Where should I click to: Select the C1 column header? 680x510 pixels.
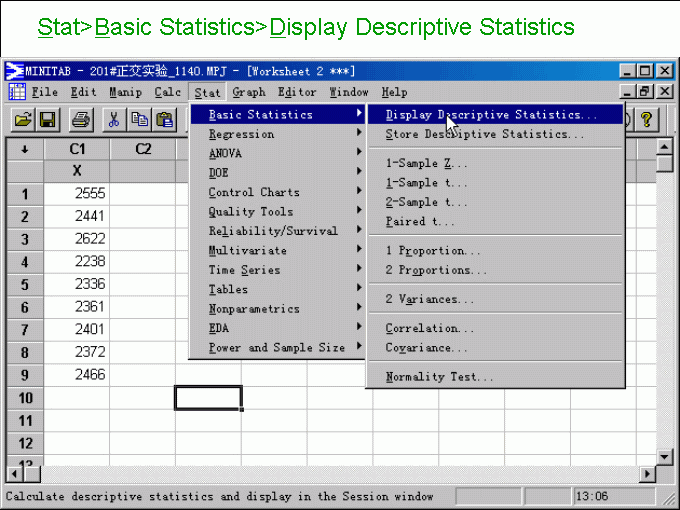[x=77, y=149]
